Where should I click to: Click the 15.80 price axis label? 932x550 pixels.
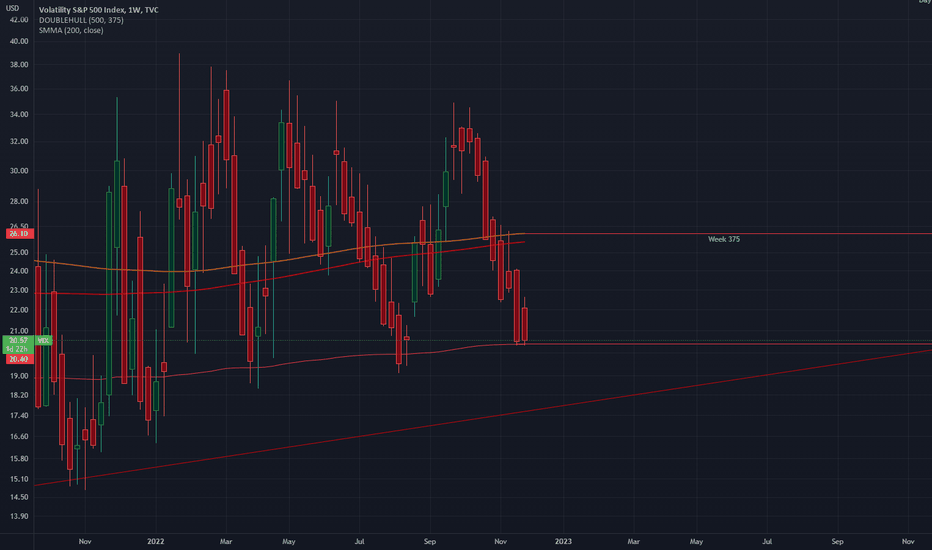[19, 458]
